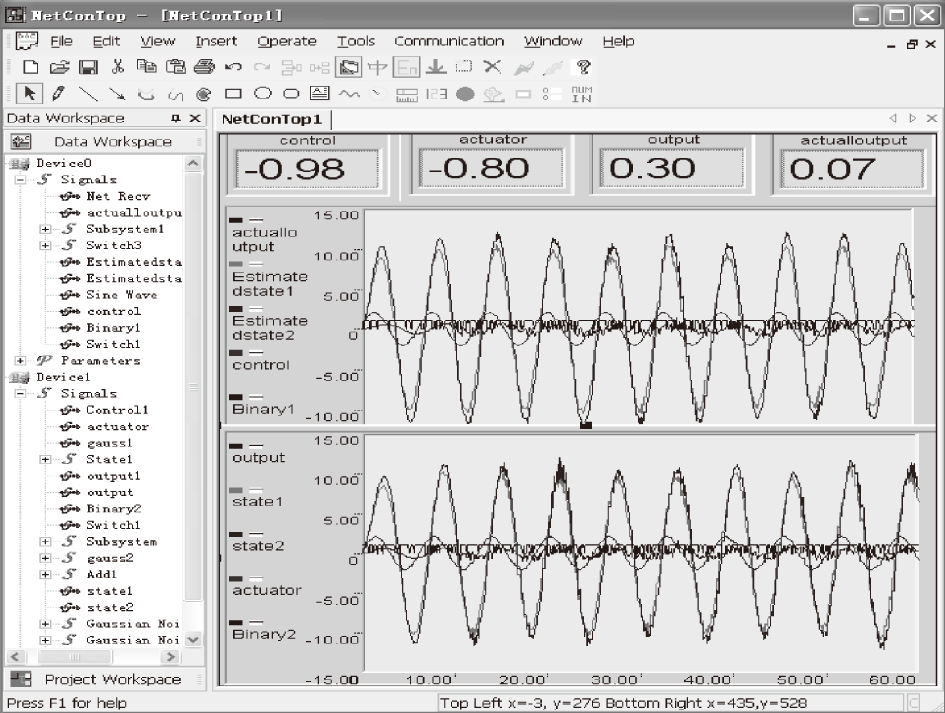
Task: Click the Open folder toolbar icon
Action: (59, 67)
